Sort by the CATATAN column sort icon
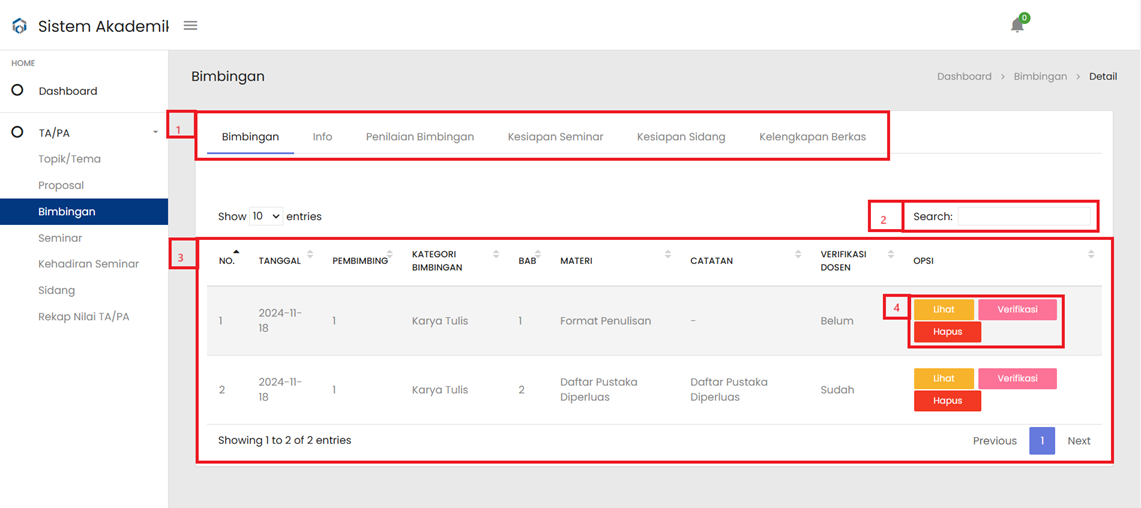1141x508 pixels. 799,254
